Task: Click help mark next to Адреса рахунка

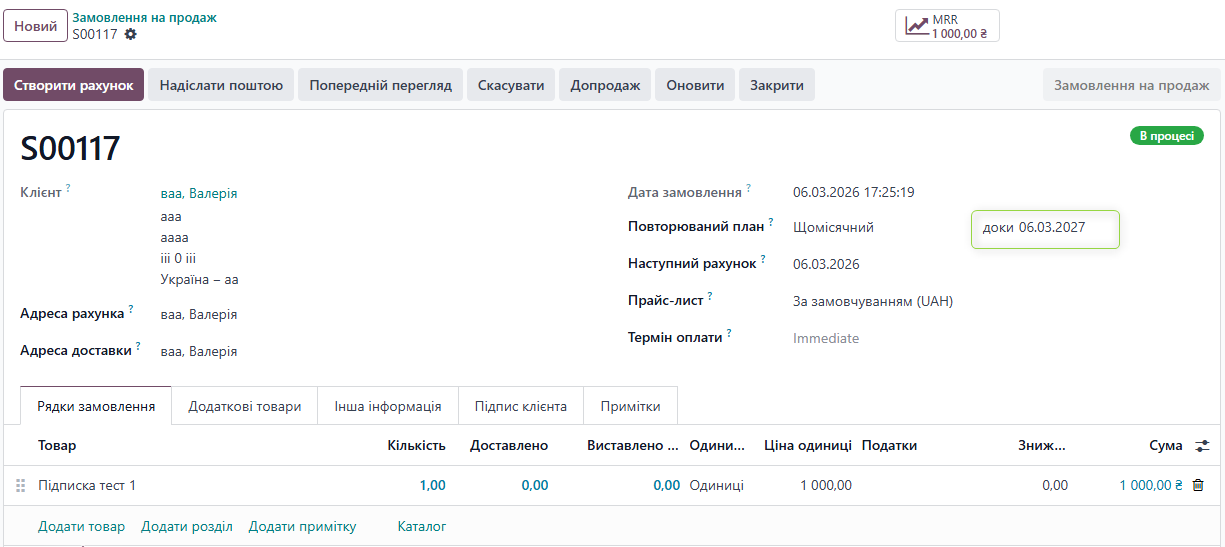Action: (131, 309)
